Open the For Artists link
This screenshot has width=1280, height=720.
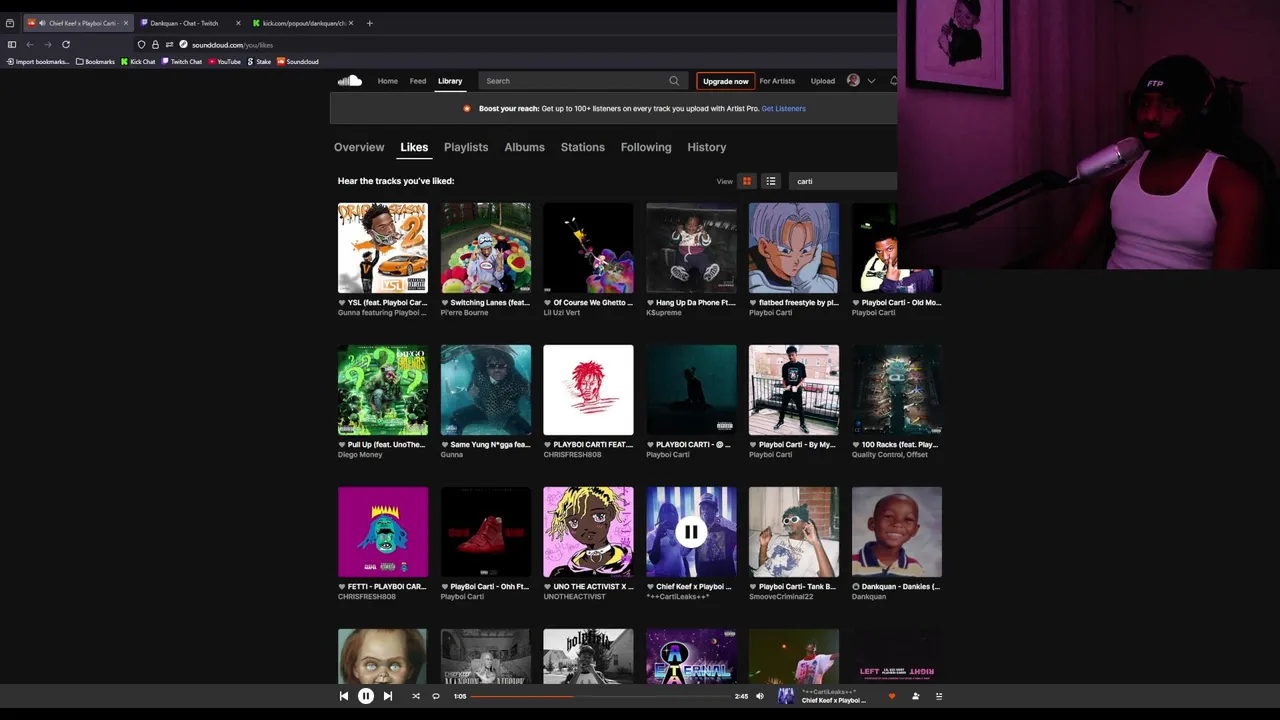pyautogui.click(x=777, y=81)
